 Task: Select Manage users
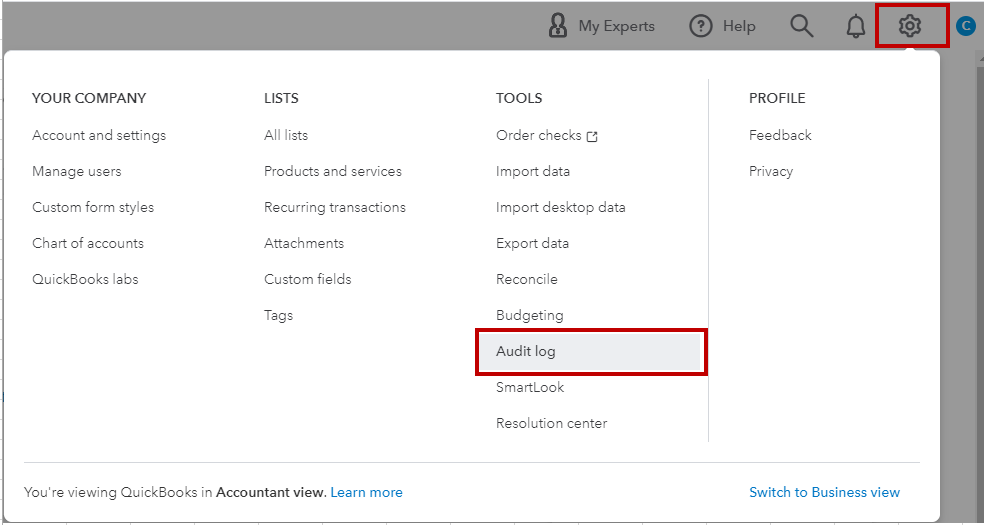77,171
